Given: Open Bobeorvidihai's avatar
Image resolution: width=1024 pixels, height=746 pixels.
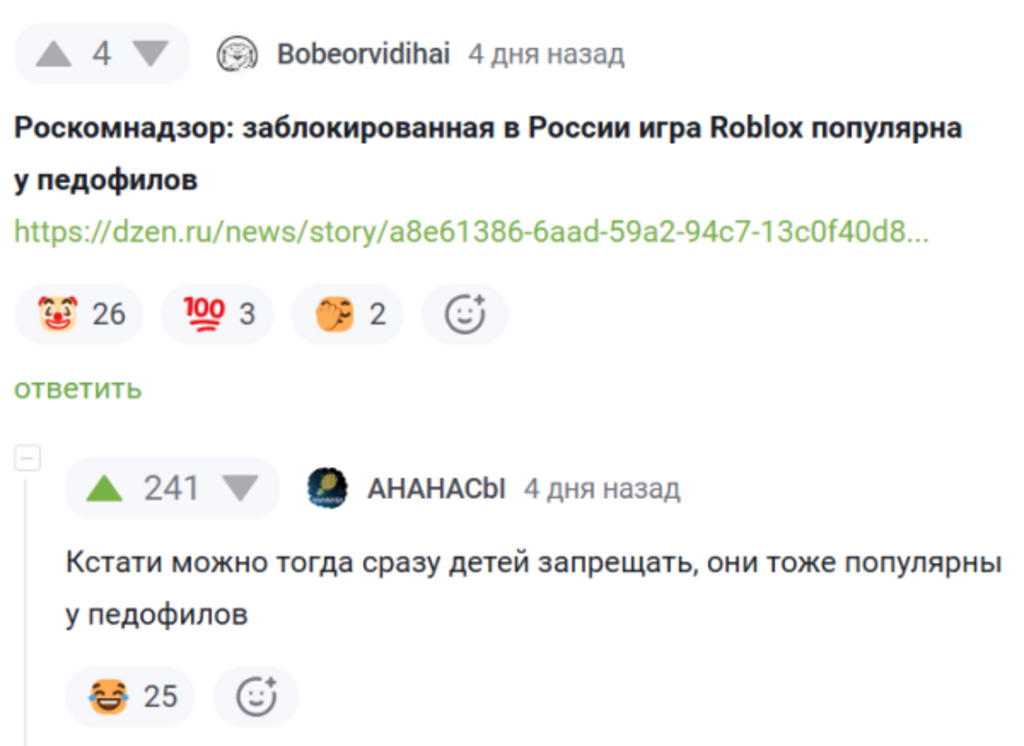Looking at the screenshot, I should click(x=237, y=54).
